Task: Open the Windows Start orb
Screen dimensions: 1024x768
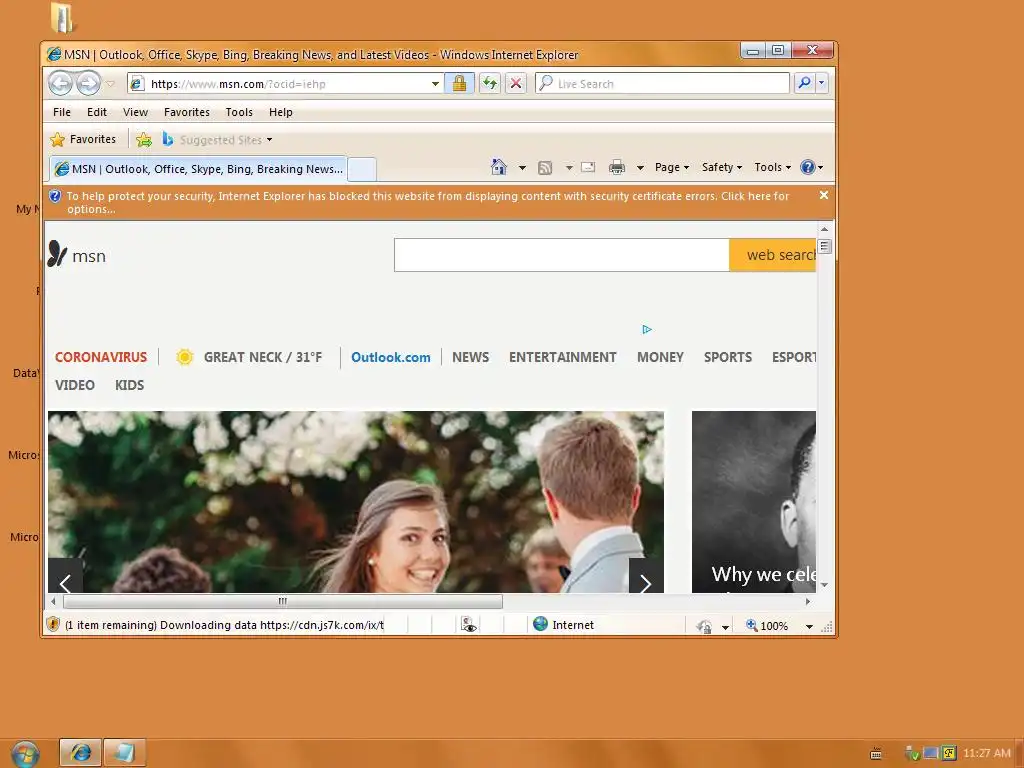Action: [x=25, y=754]
